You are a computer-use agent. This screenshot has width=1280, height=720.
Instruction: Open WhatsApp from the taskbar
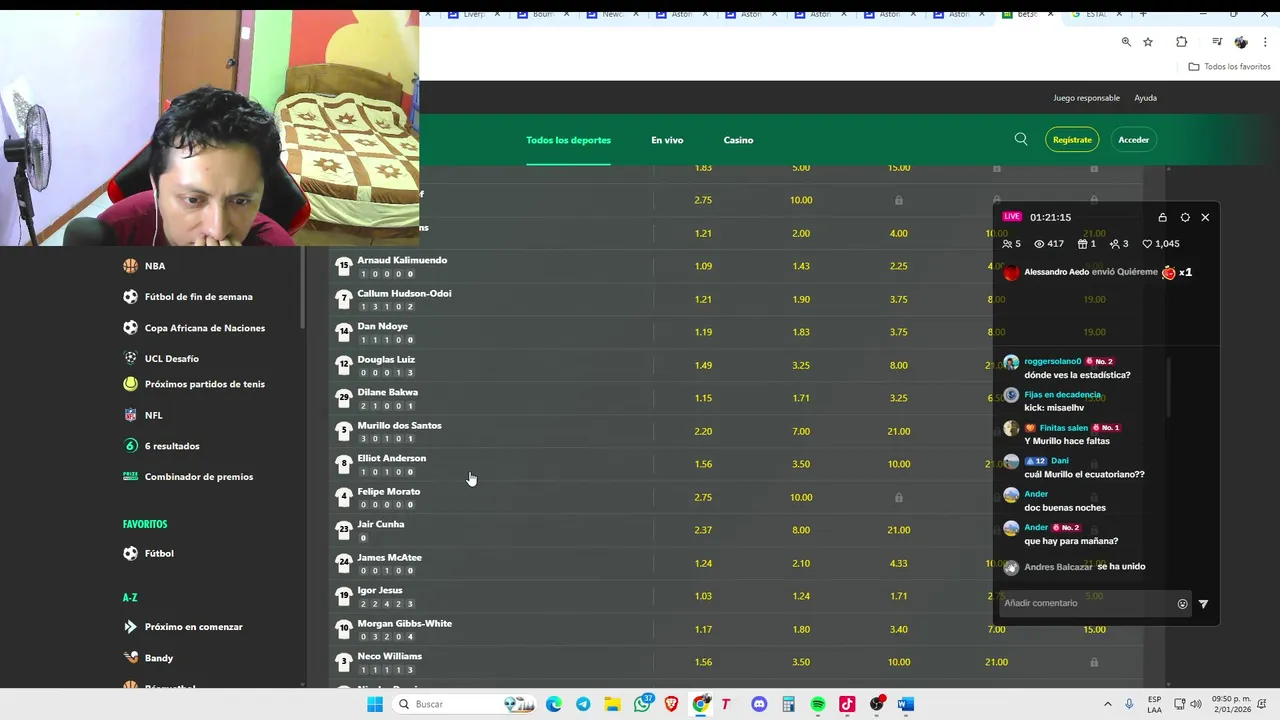coord(642,704)
